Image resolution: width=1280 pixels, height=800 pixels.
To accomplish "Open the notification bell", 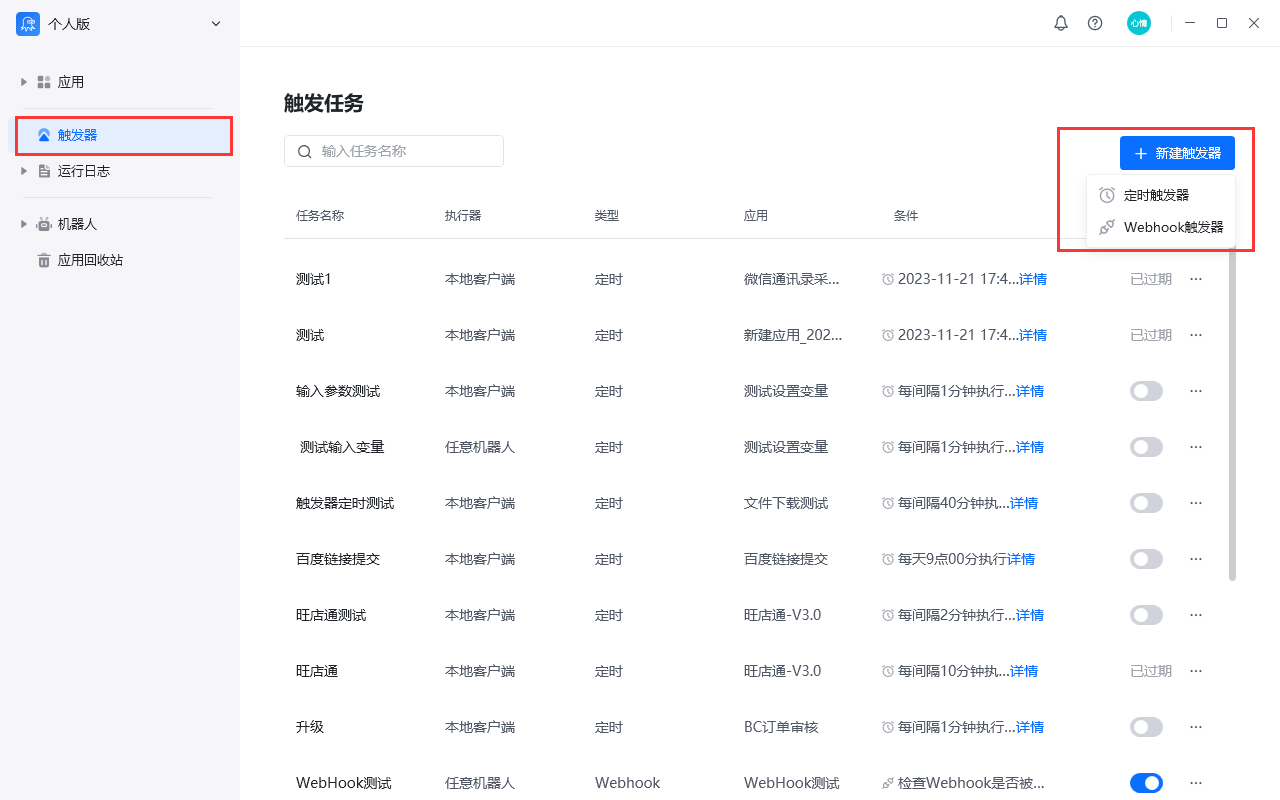I will (1061, 23).
